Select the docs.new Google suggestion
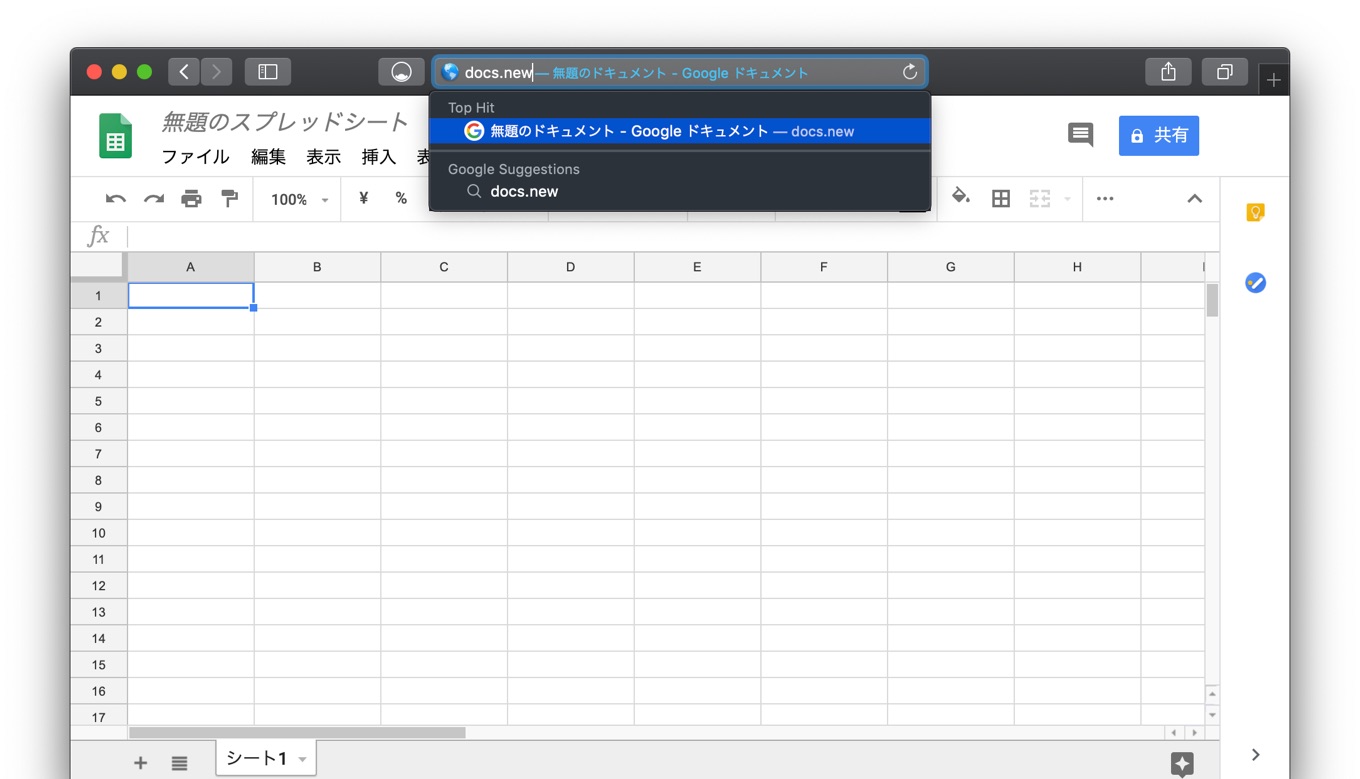1360x779 pixels. [x=680, y=191]
